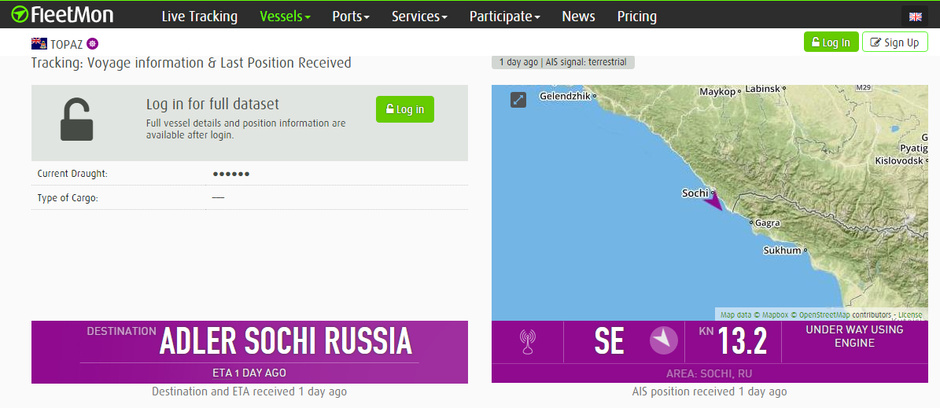The width and height of the screenshot is (940, 408).
Task: Click the Gelendzhik label on map
Action: (x=565, y=96)
